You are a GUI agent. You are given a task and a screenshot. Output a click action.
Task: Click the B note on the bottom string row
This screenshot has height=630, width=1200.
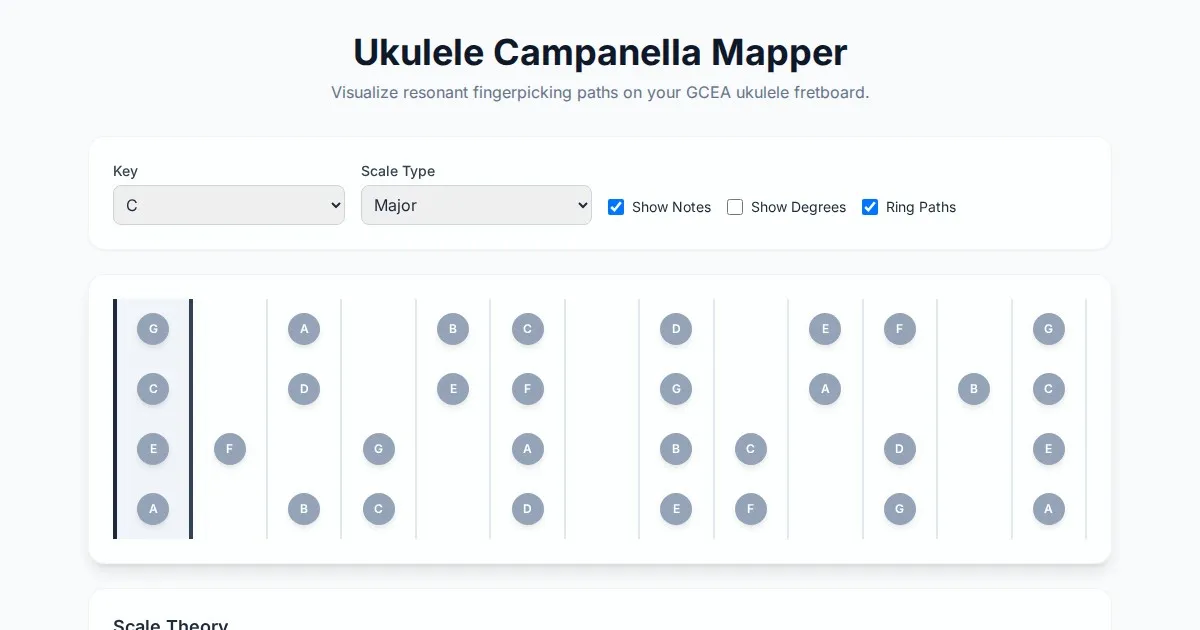pos(304,509)
